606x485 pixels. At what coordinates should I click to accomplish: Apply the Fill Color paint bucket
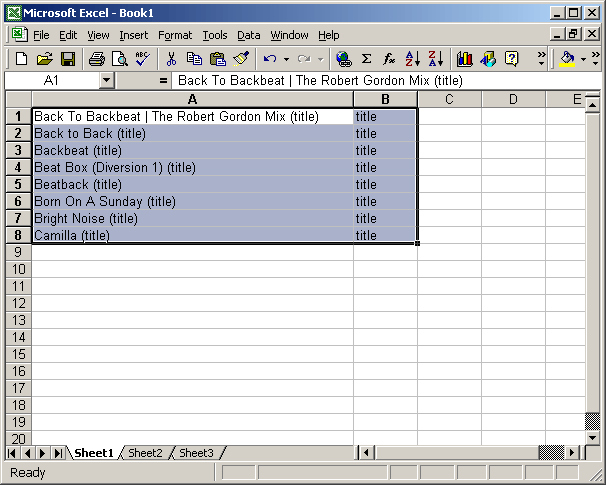[567, 59]
